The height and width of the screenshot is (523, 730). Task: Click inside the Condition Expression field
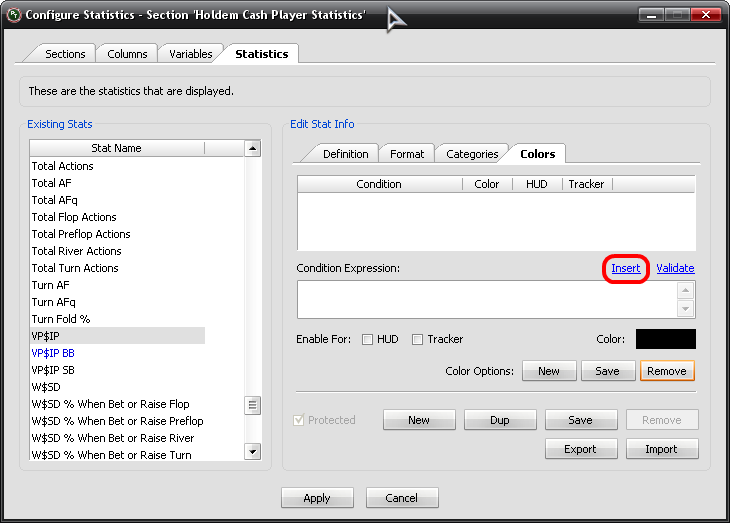point(486,299)
